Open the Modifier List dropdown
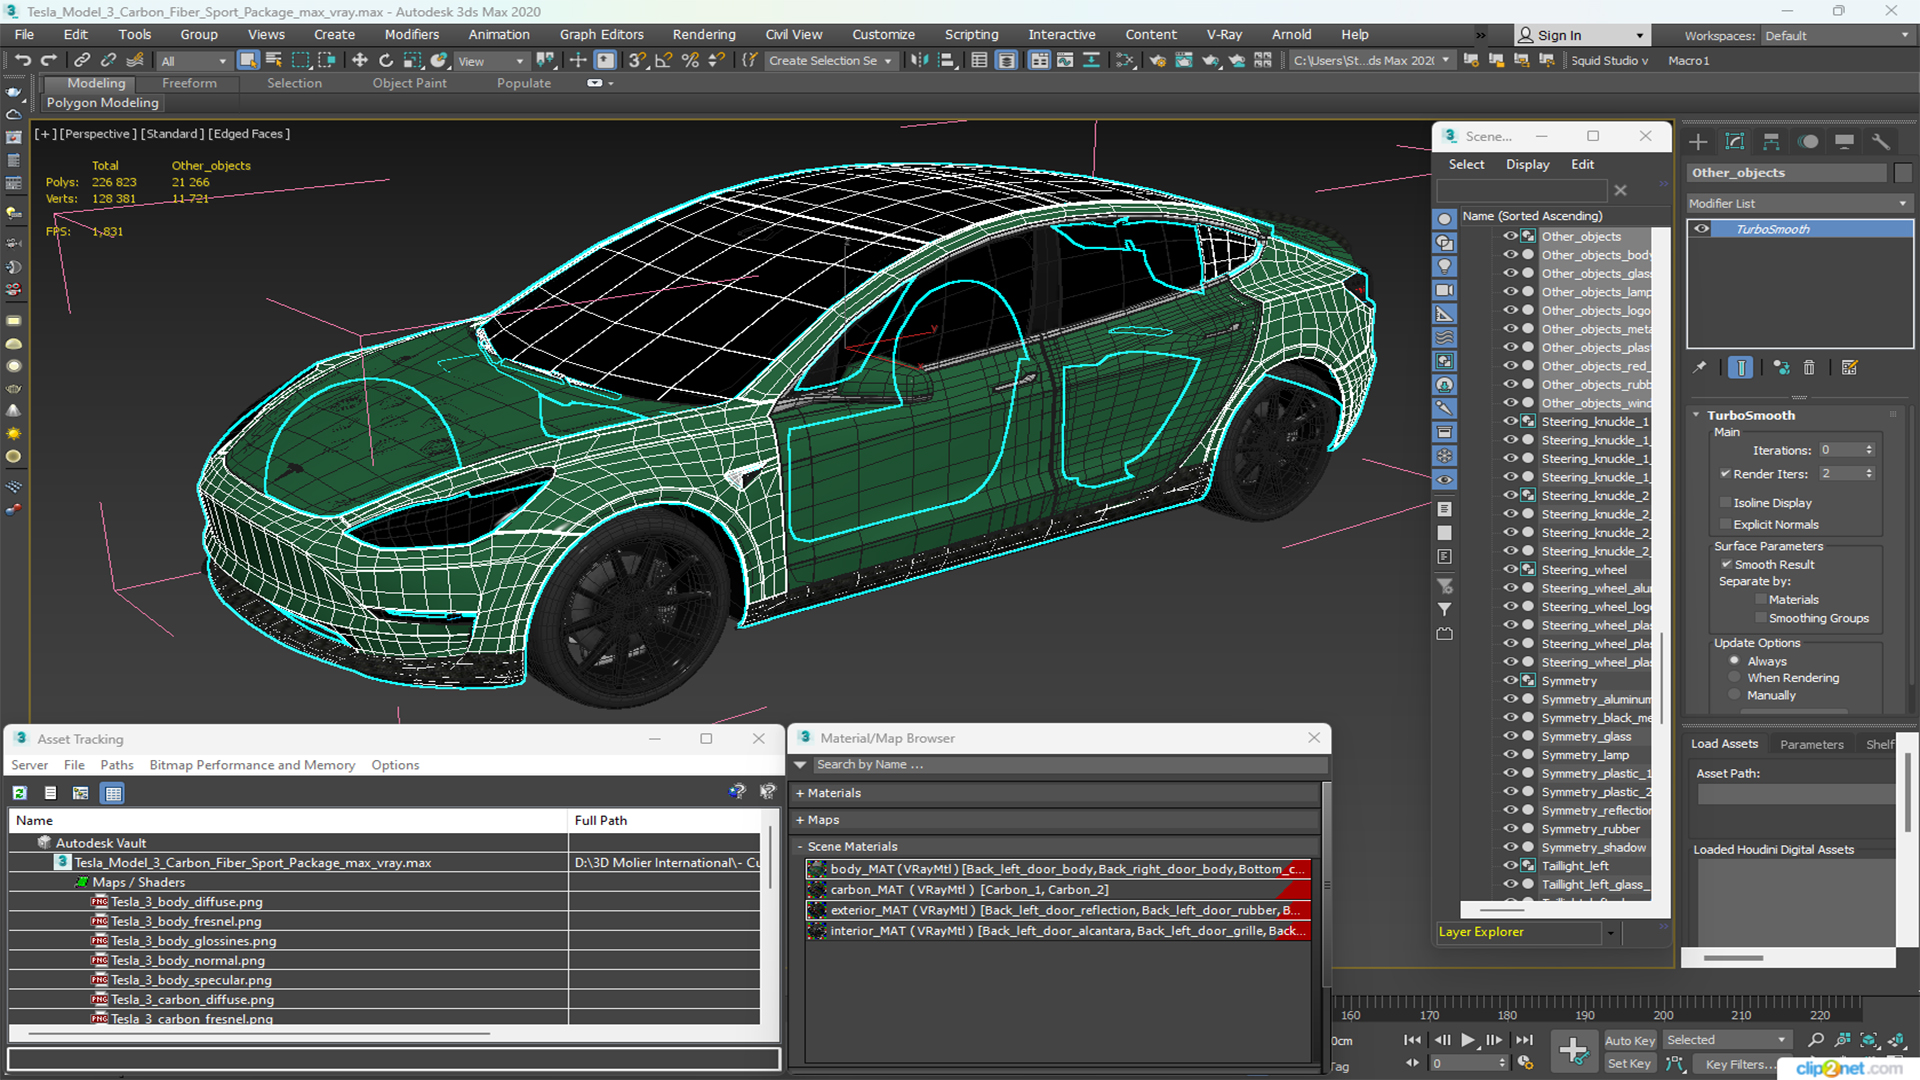 (1799, 203)
